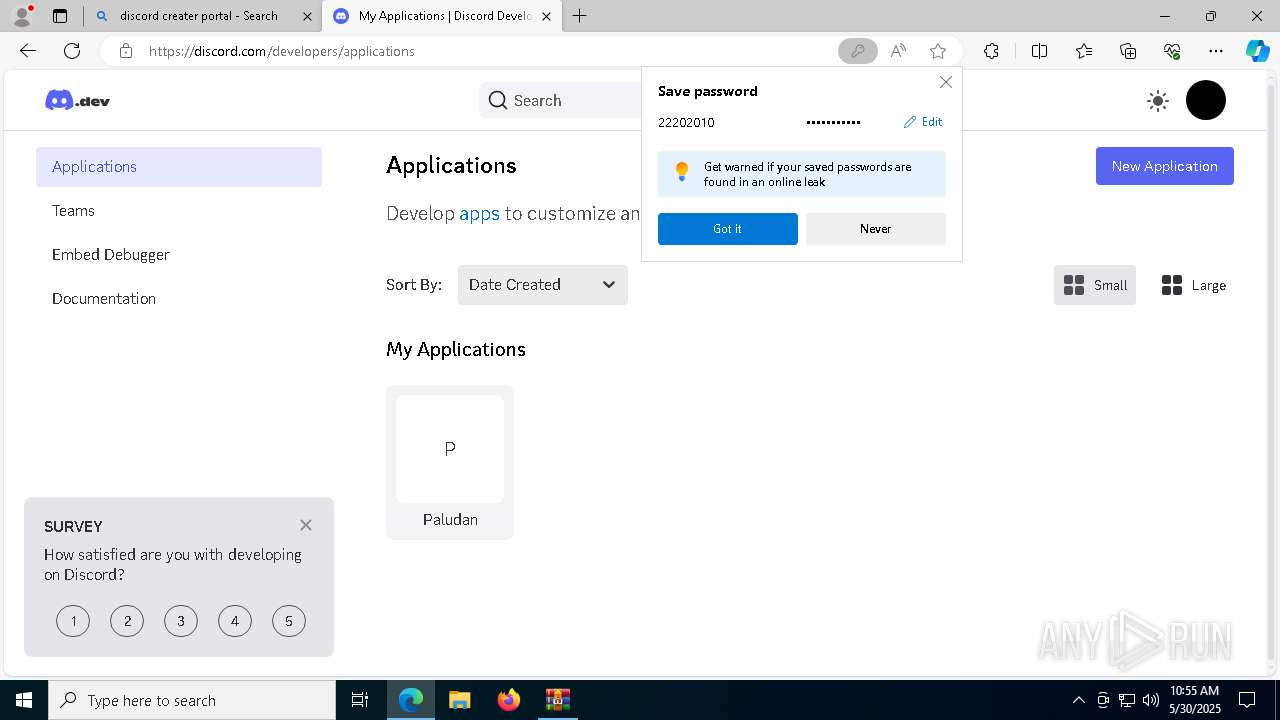Follow the 'apps' hyperlink
This screenshot has width=1280, height=720.
pyautogui.click(x=479, y=213)
